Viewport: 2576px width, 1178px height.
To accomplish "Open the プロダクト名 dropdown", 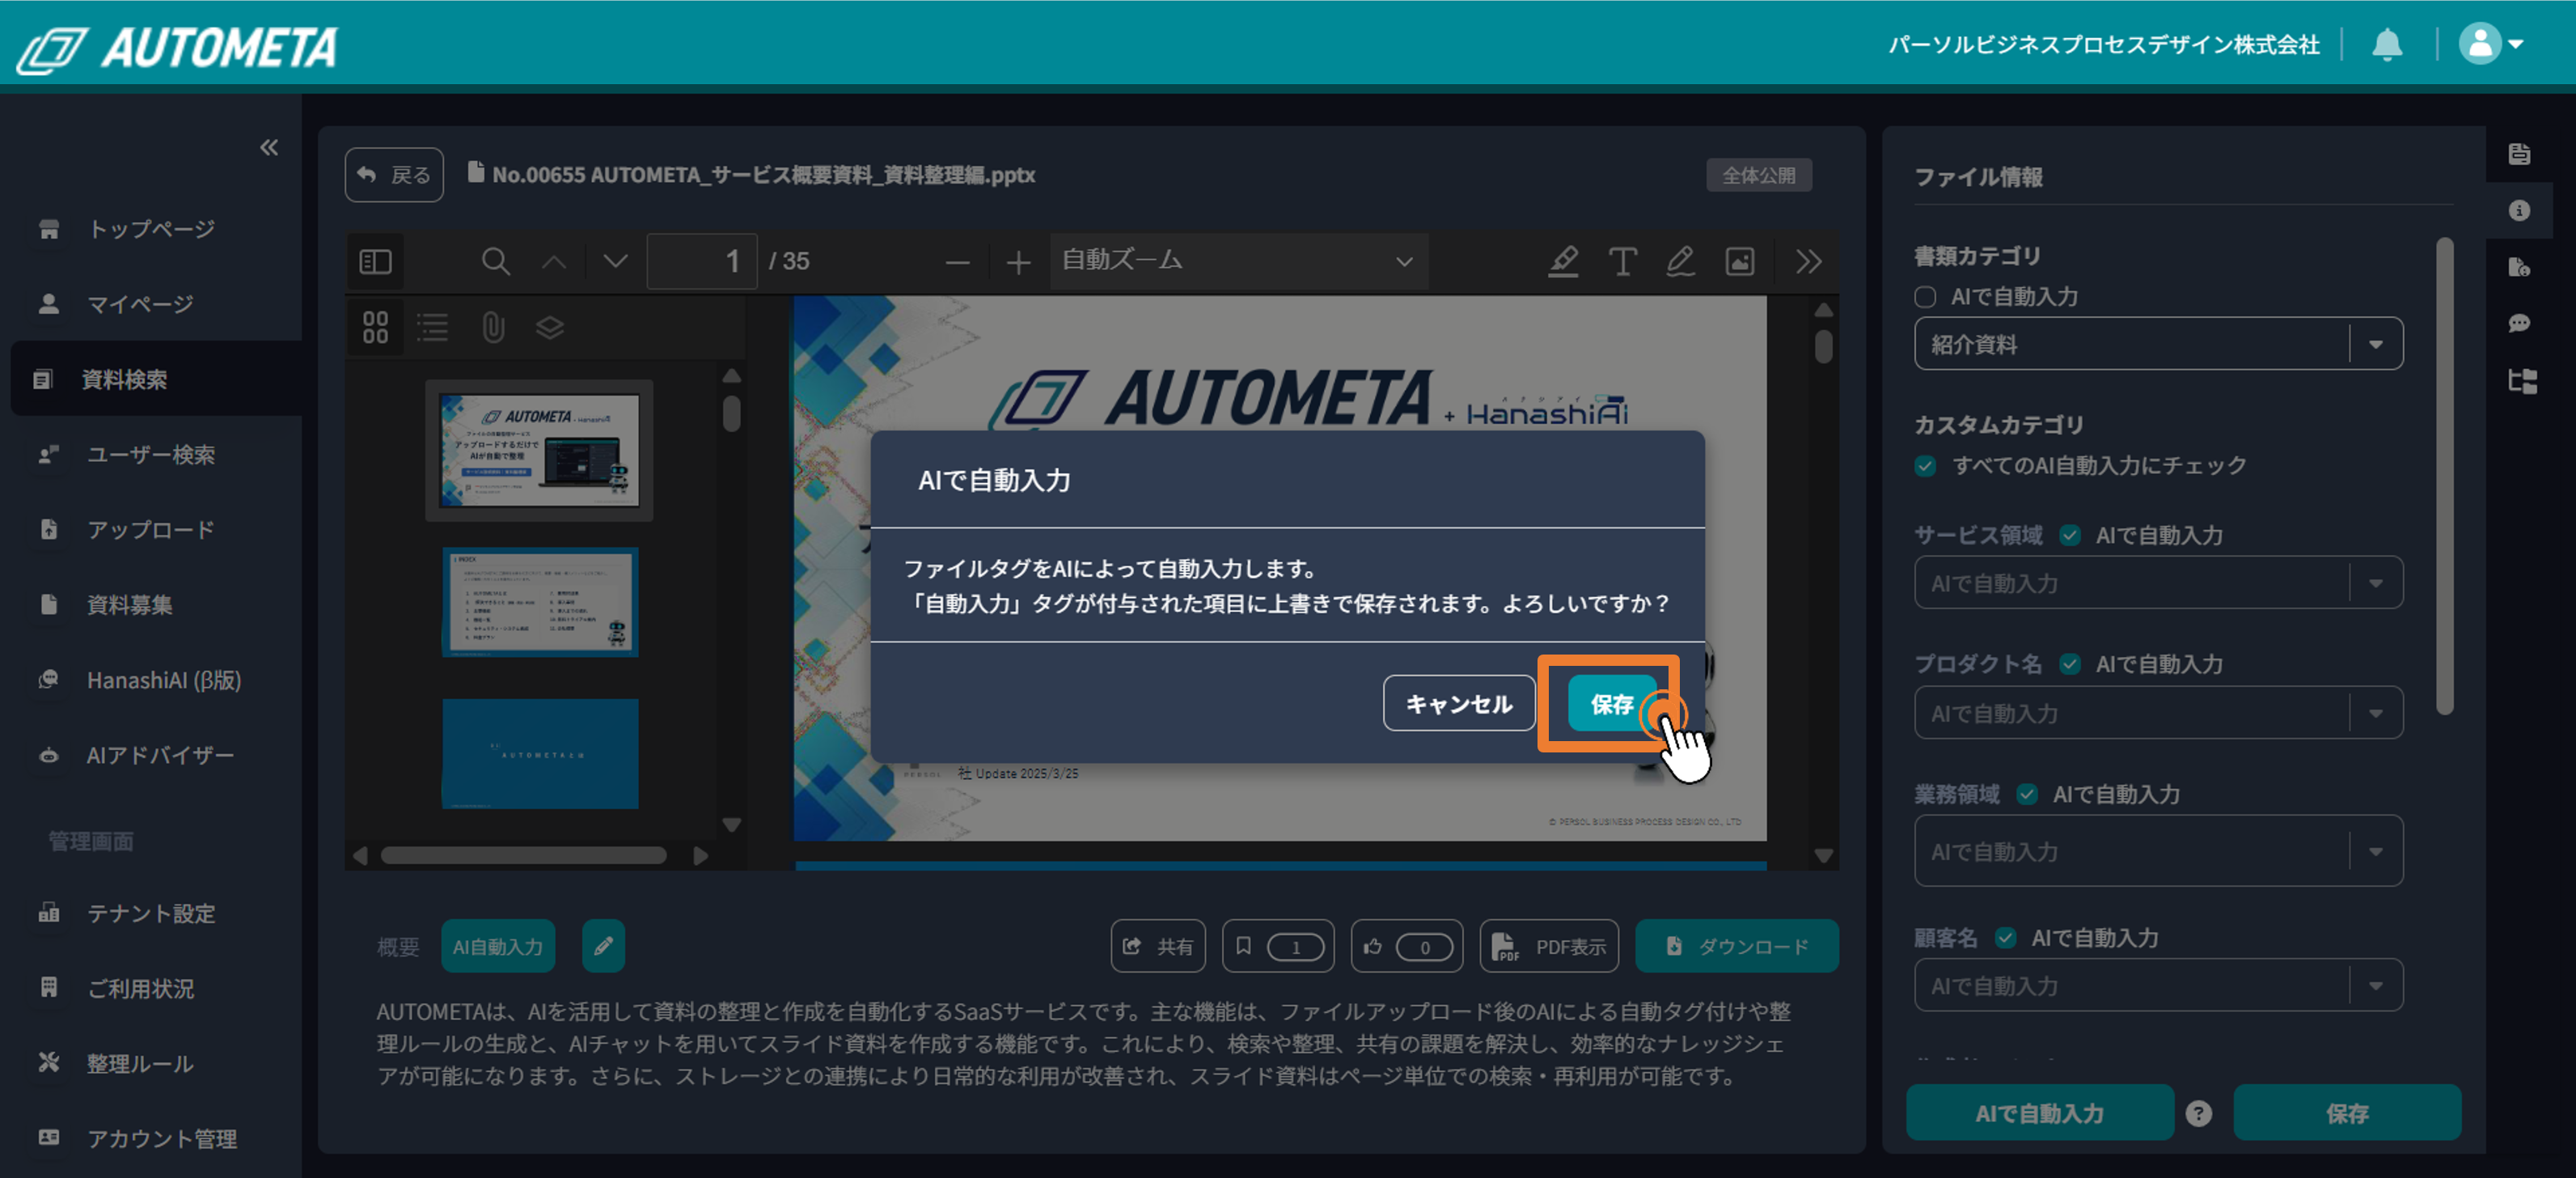I will coord(2158,713).
